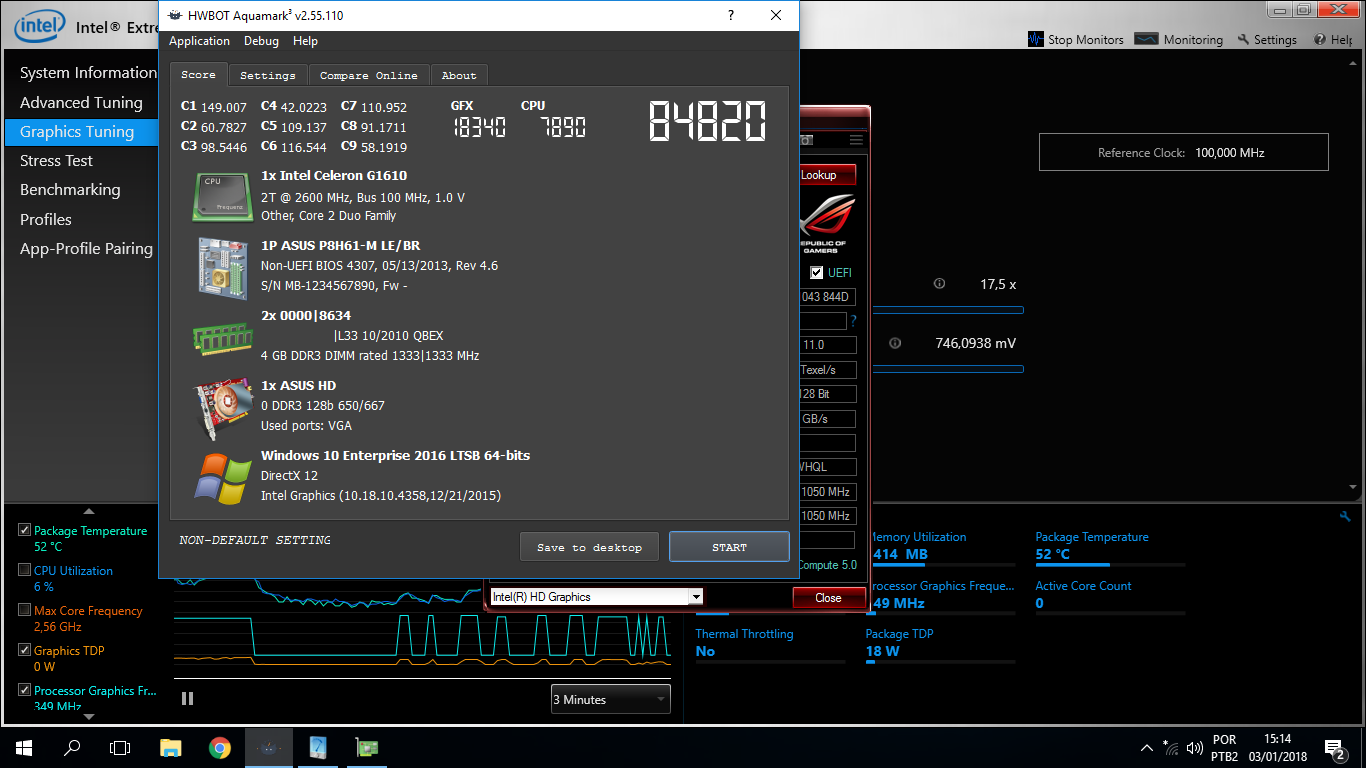1366x768 pixels.
Task: Open File Explorer from the taskbar
Action: (171, 747)
